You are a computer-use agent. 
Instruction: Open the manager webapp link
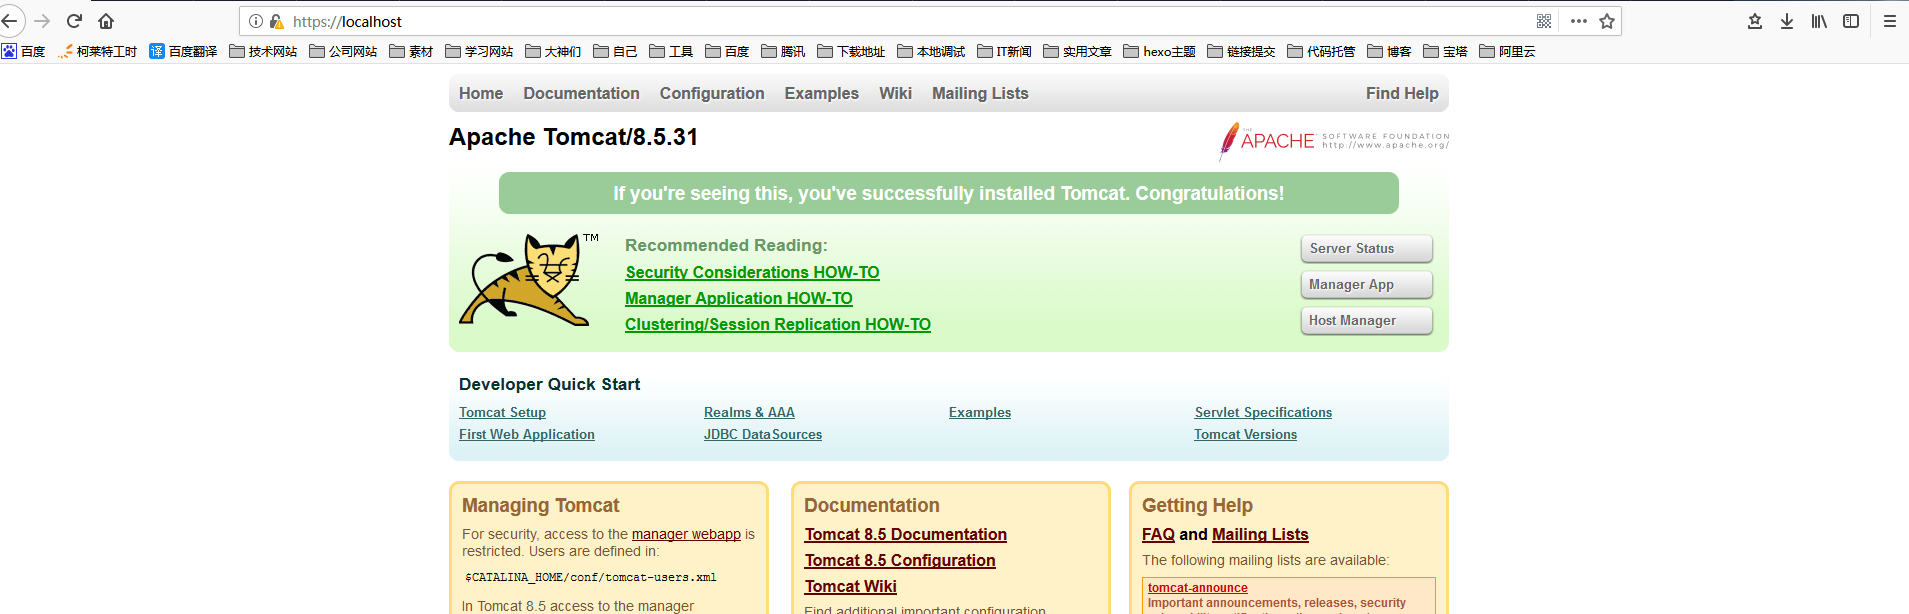[x=686, y=534]
